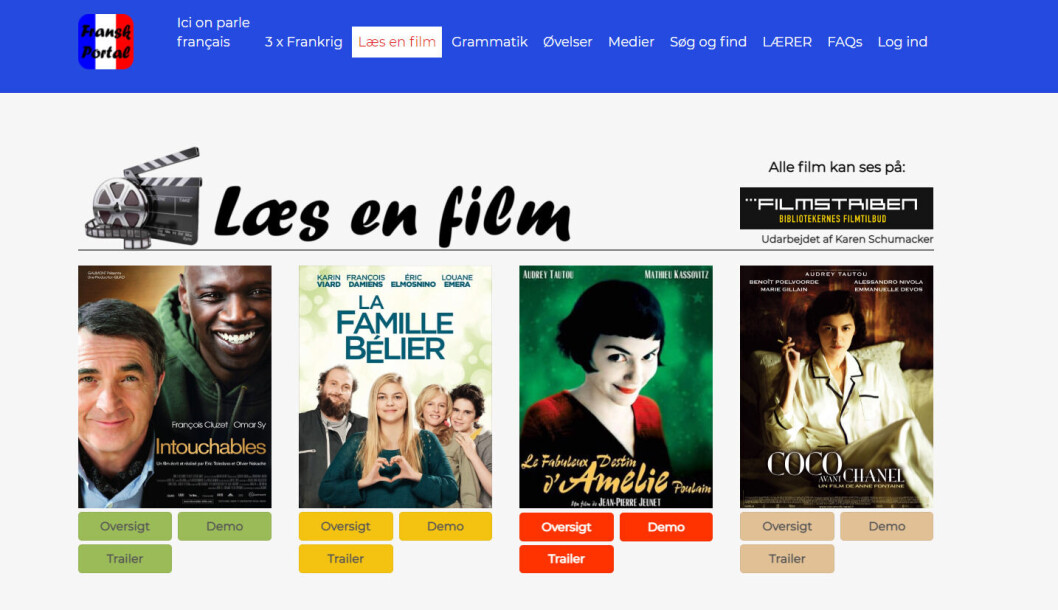The height and width of the screenshot is (610, 1058).
Task: Open yellow Demo for La Famille Bélier
Action: click(x=445, y=526)
